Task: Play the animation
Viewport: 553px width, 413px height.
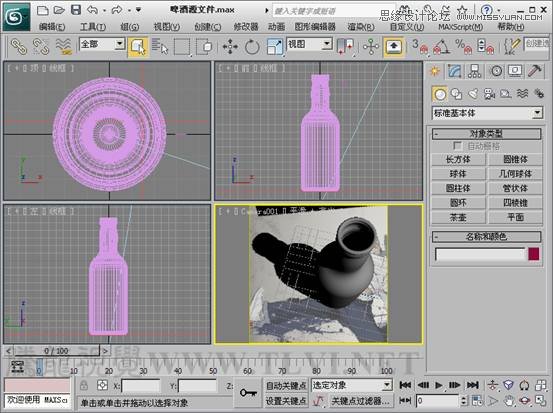Action: pos(439,385)
